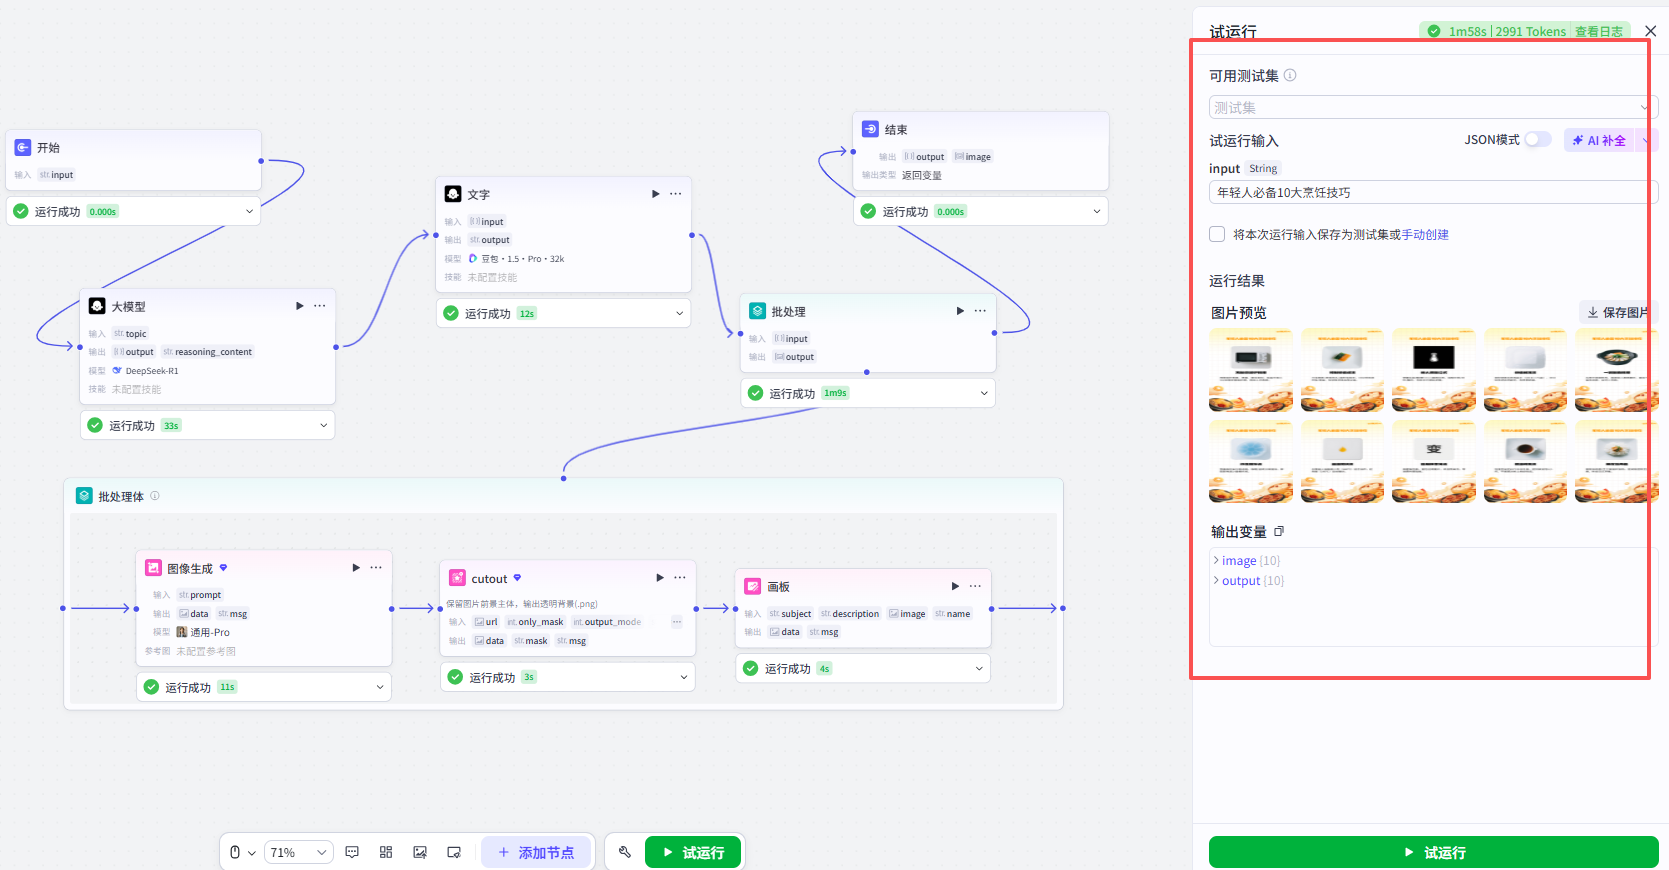1669x870 pixels.
Task: Run the 图像生成 node with play icon
Action: (x=356, y=568)
